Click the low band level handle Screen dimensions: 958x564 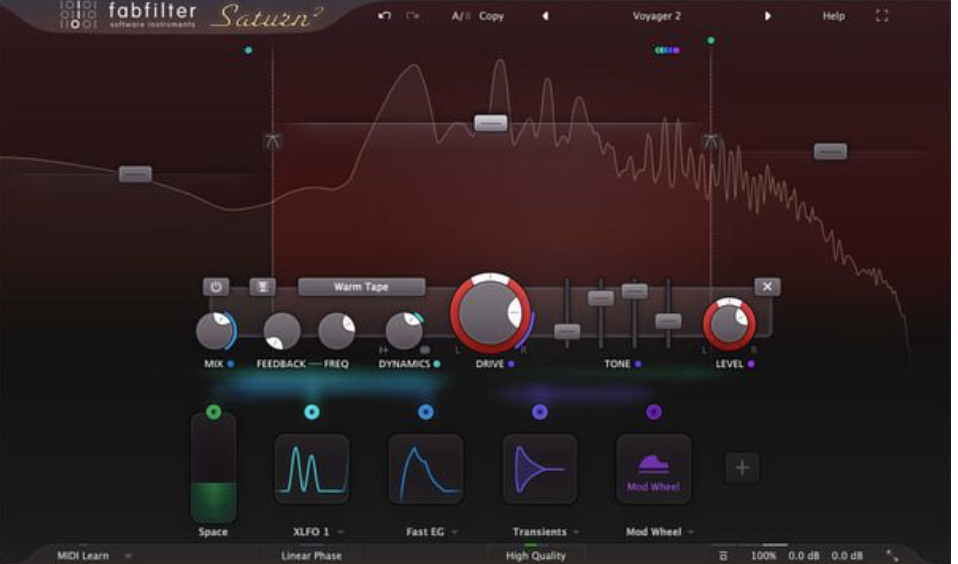point(135,174)
